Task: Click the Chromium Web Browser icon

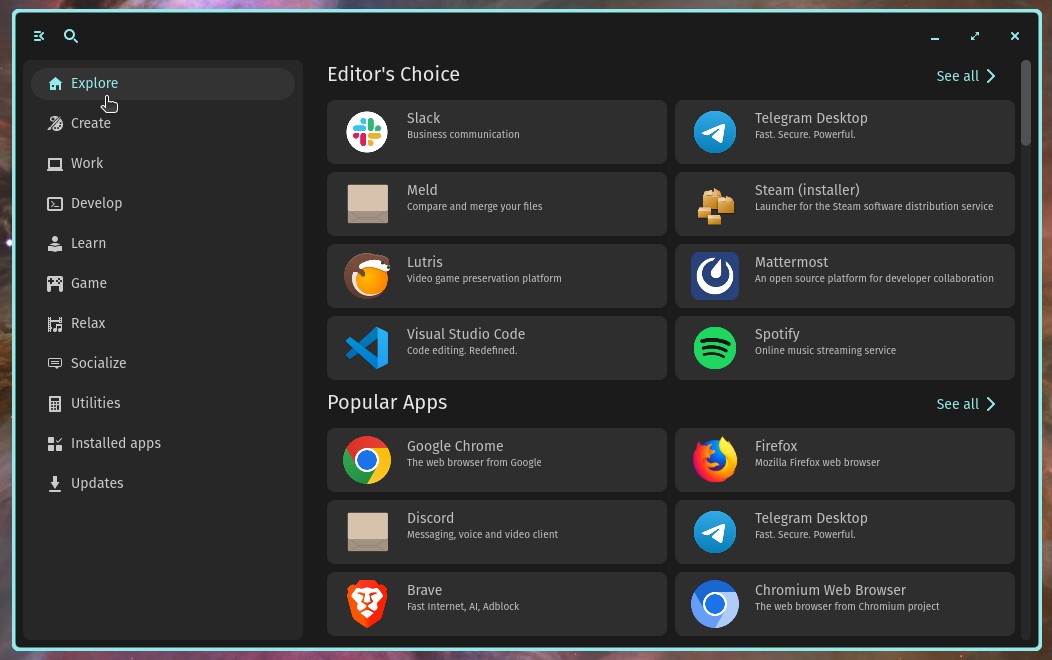Action: (715, 604)
